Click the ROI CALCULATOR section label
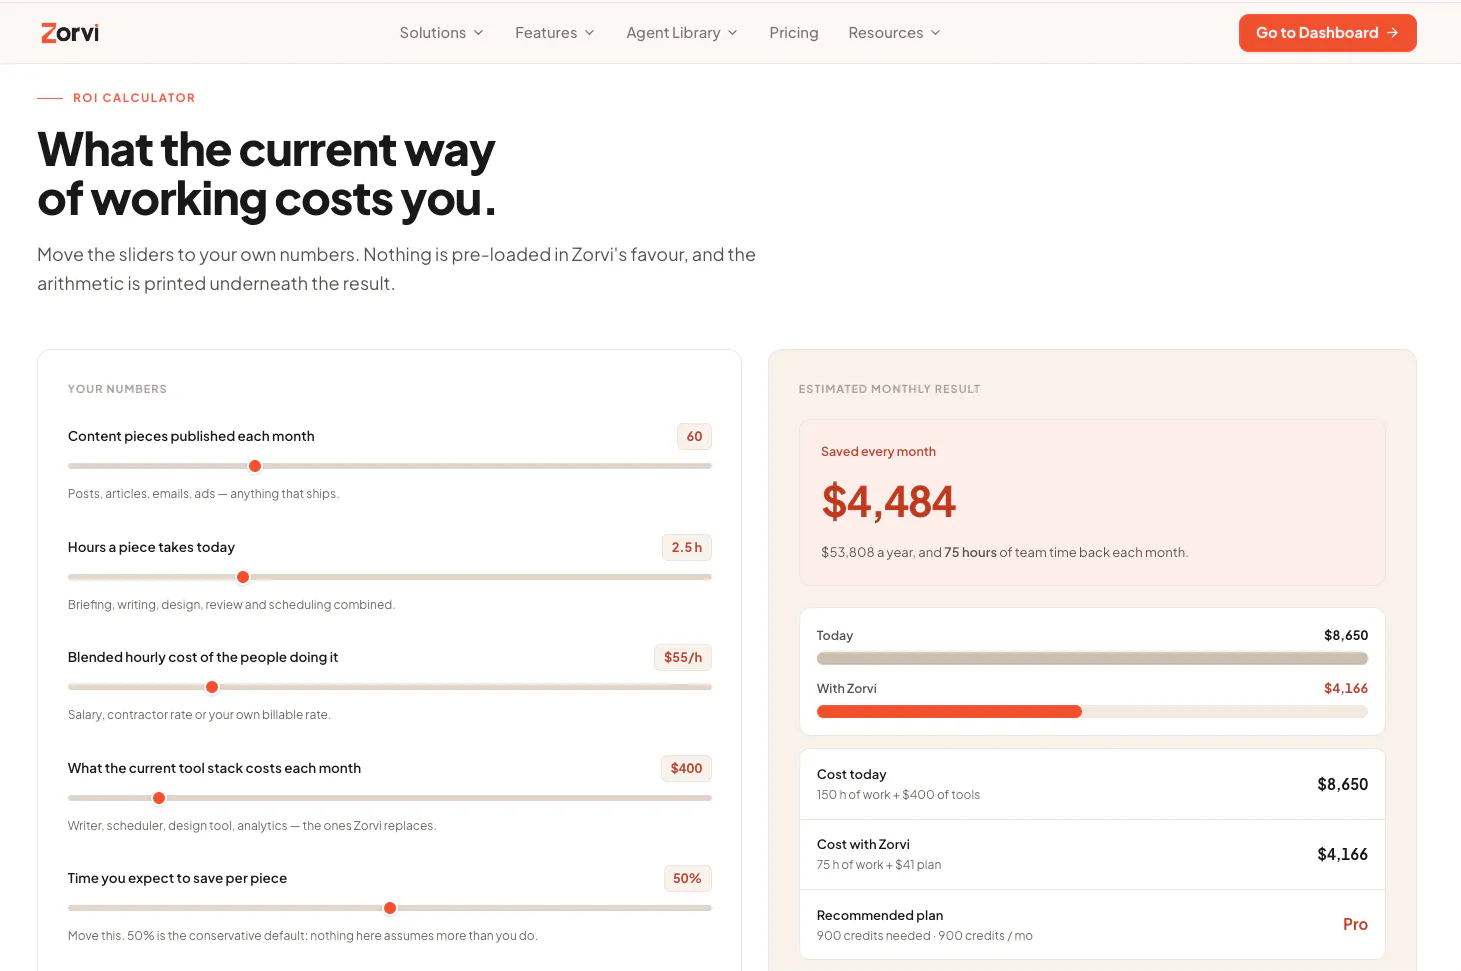Screen dimensions: 1461x971 click(x=134, y=98)
